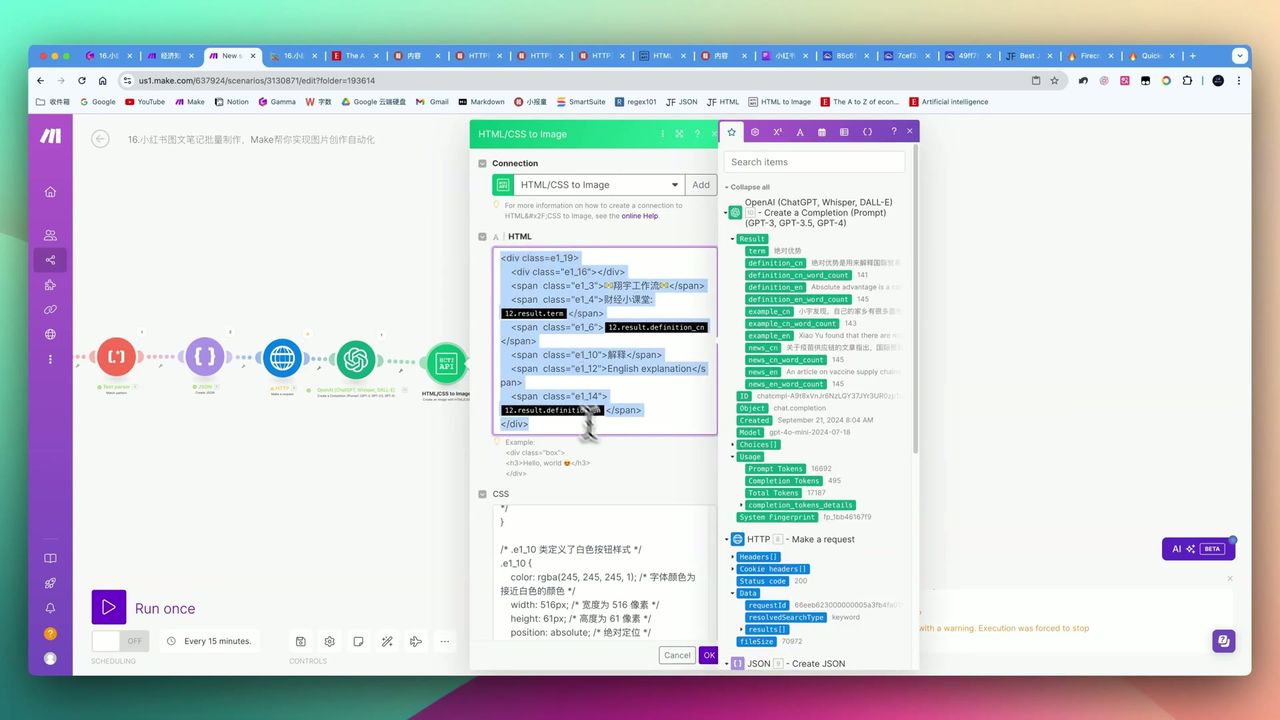Open the favorites star tab in mapping panel
1280x720 pixels.
pyautogui.click(x=732, y=131)
